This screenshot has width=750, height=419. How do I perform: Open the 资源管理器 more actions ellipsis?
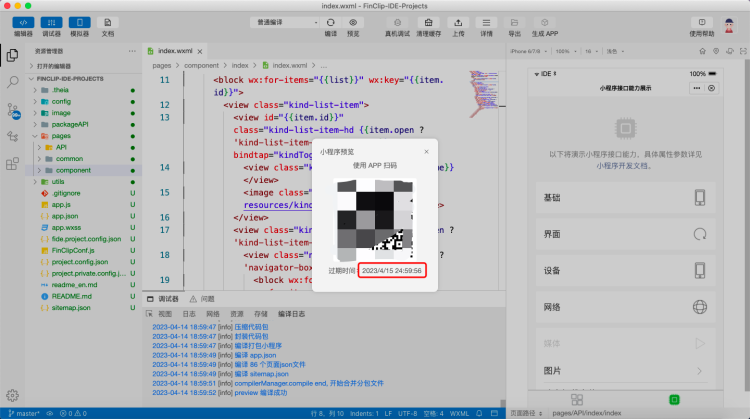pyautogui.click(x=132, y=51)
